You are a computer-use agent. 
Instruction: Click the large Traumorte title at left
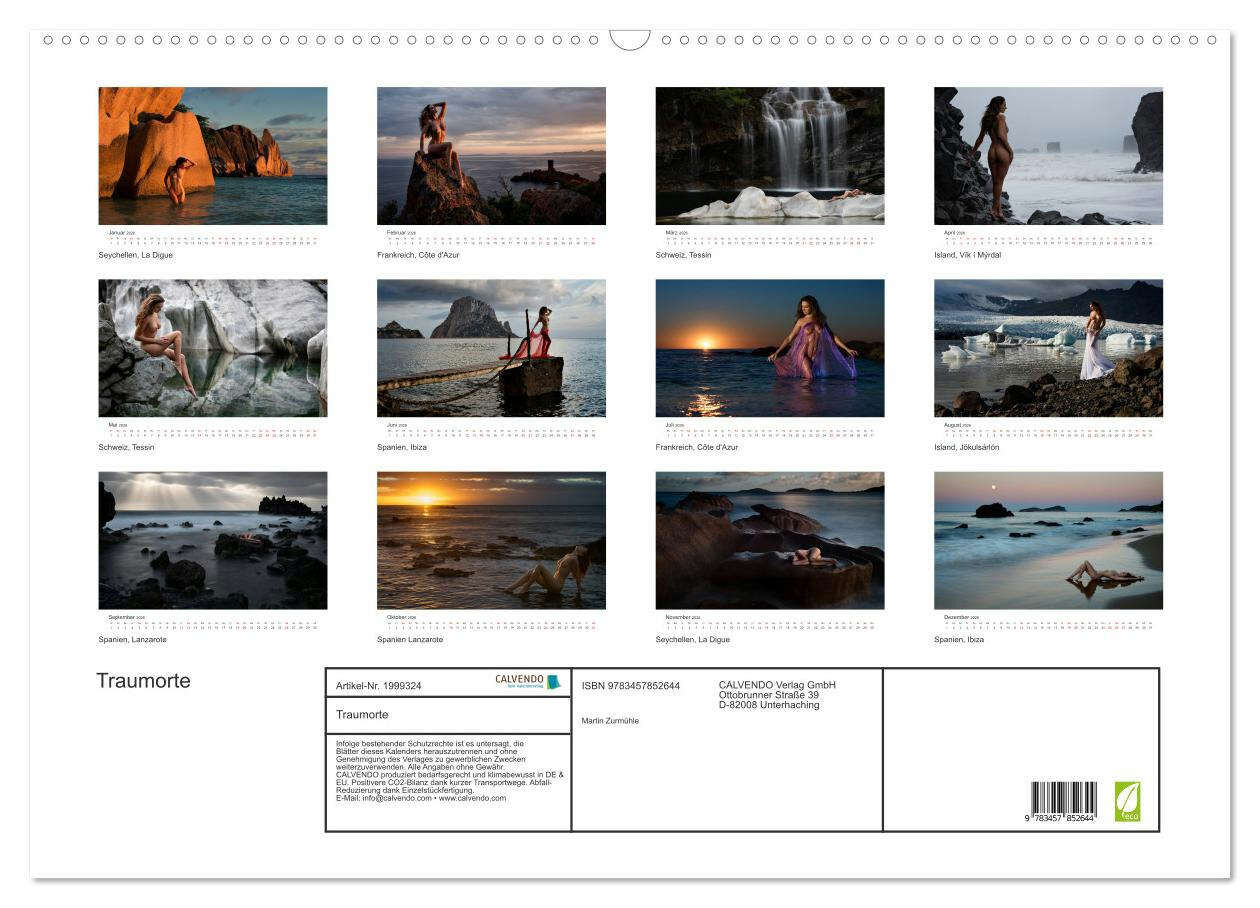coord(143,681)
